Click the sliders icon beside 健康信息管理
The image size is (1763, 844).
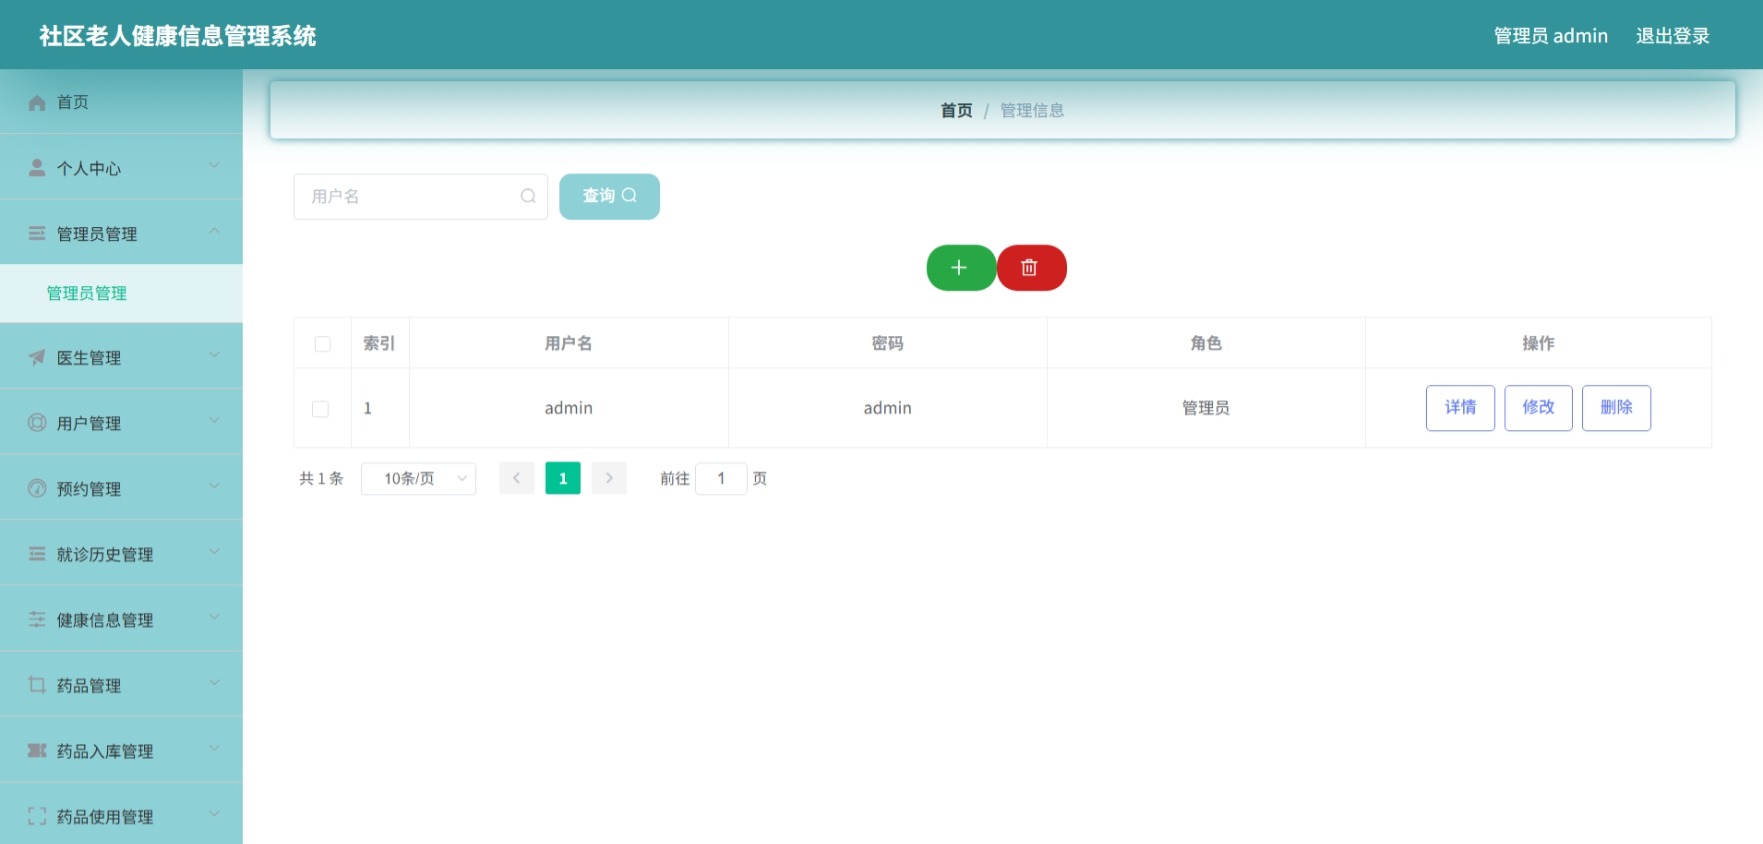tap(37, 620)
